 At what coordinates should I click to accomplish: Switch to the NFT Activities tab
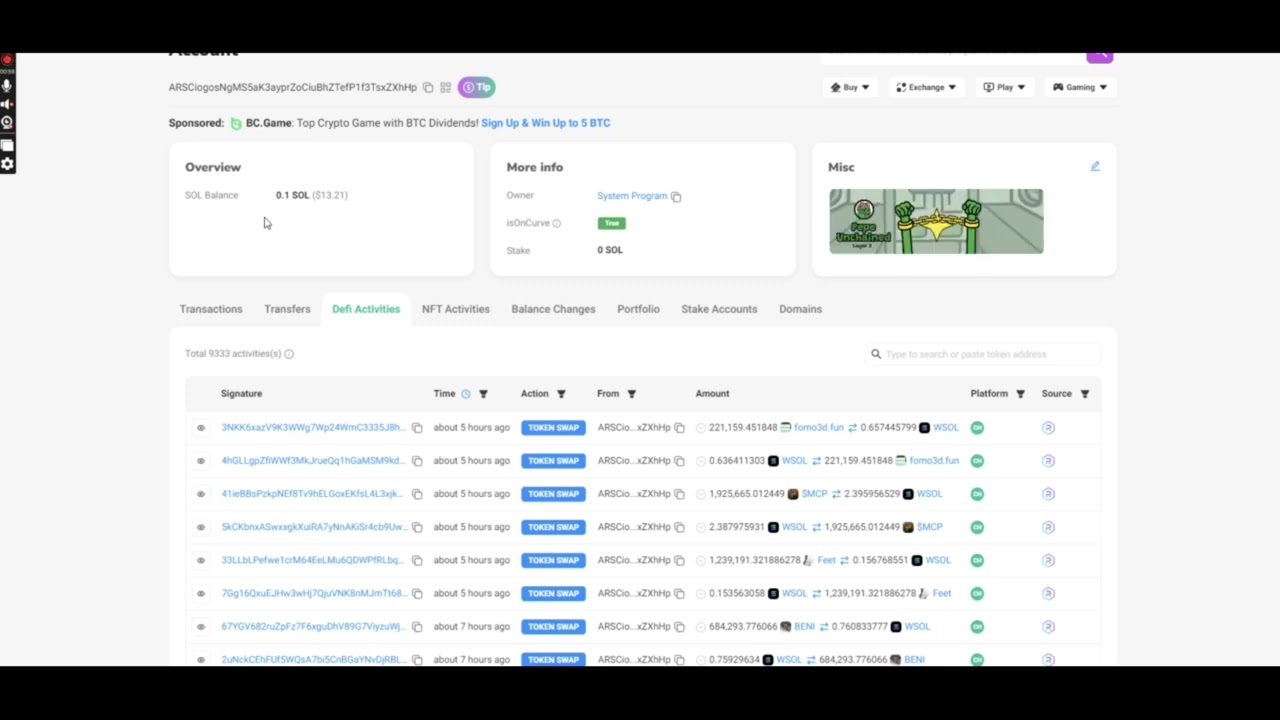coord(456,309)
